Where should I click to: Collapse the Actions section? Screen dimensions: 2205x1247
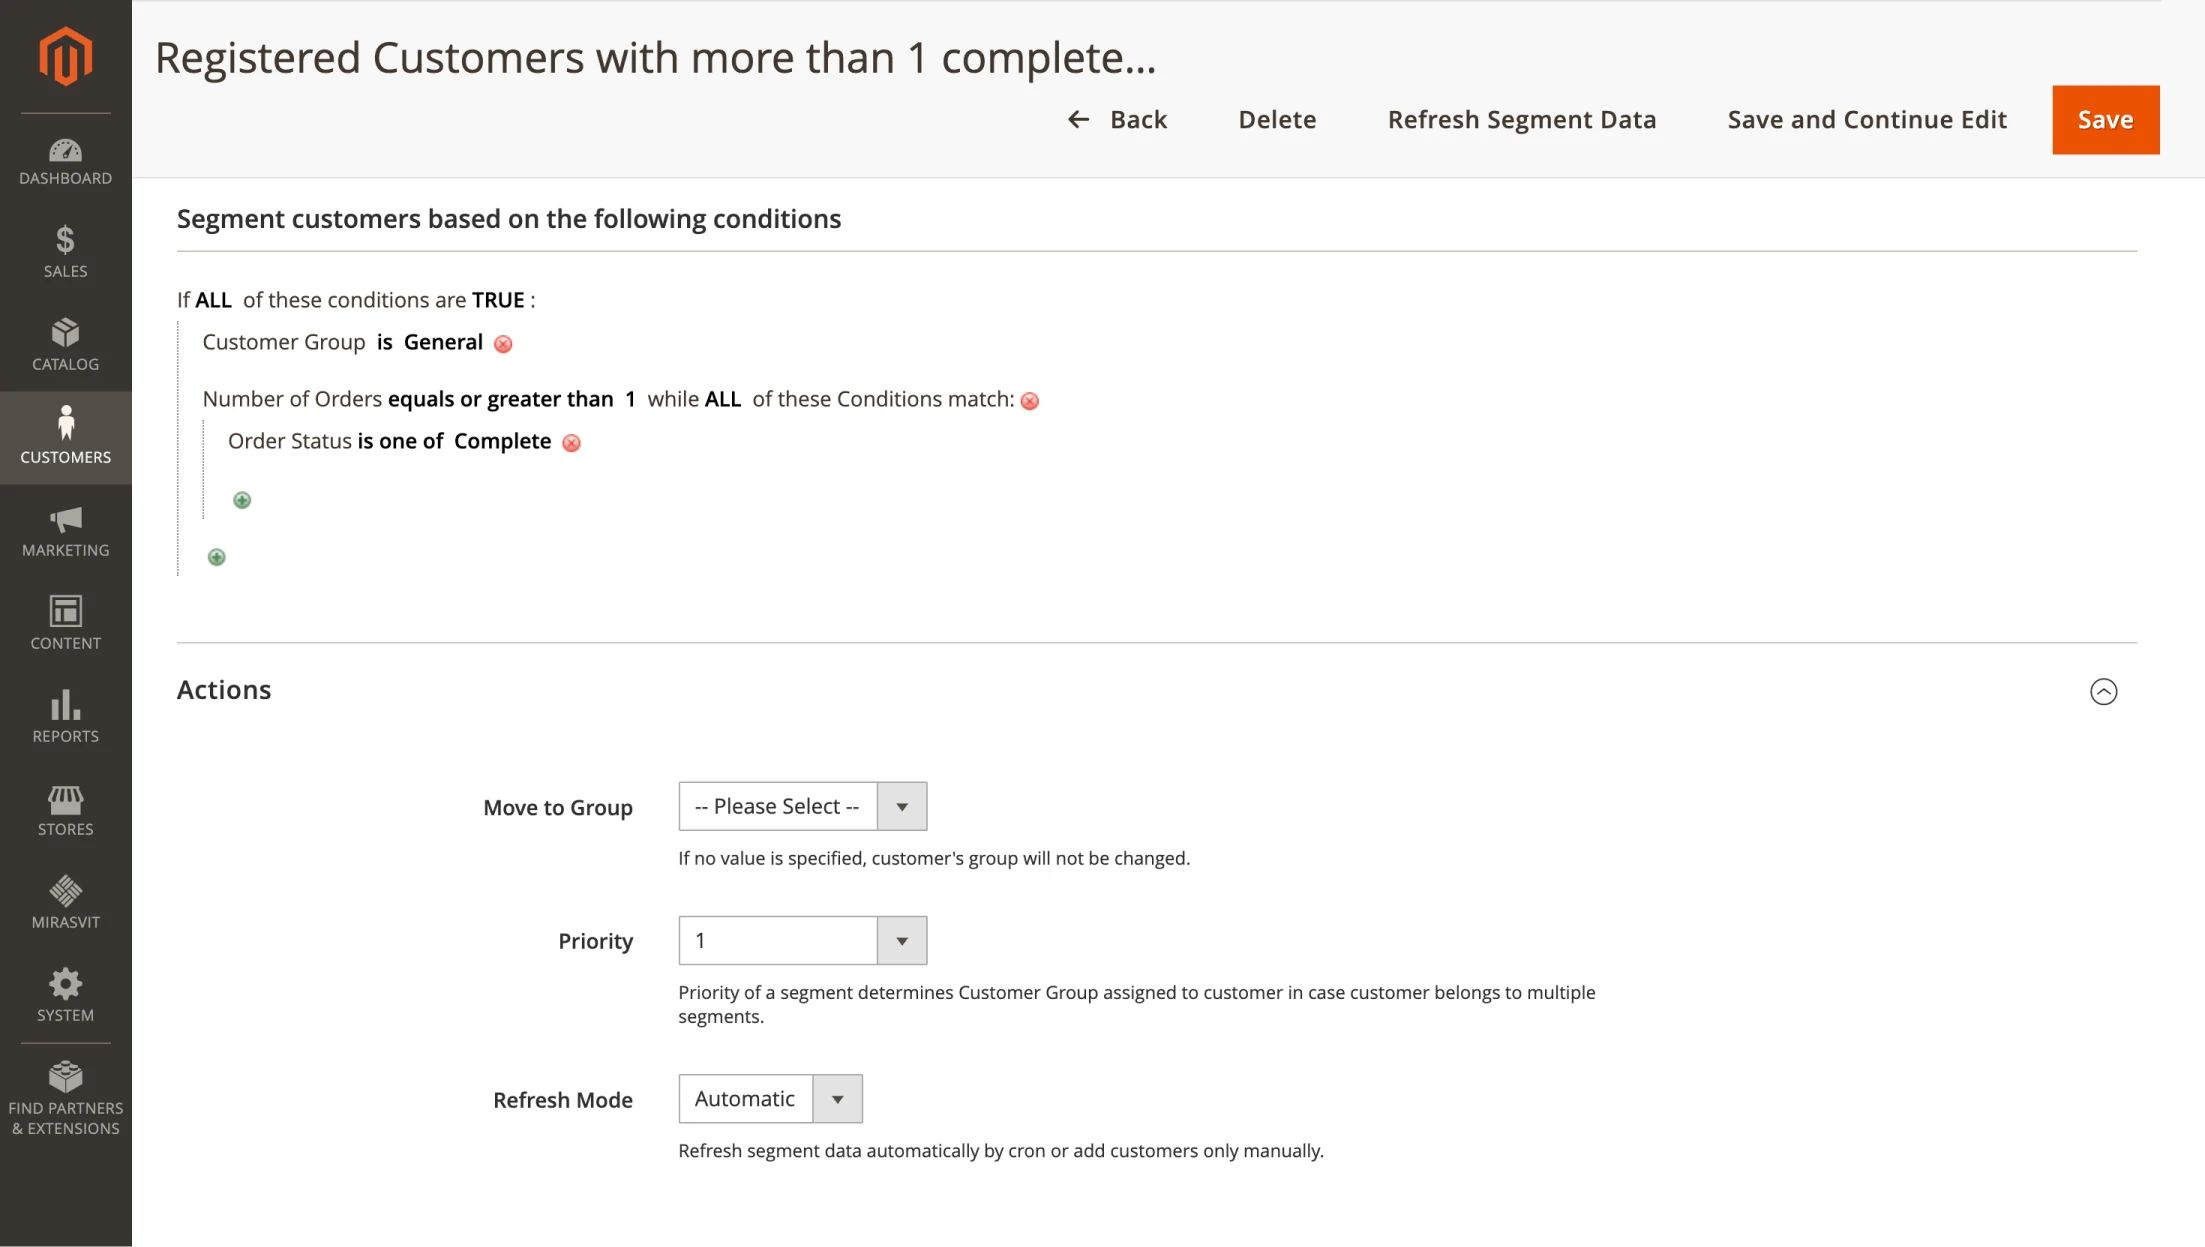tap(2104, 691)
